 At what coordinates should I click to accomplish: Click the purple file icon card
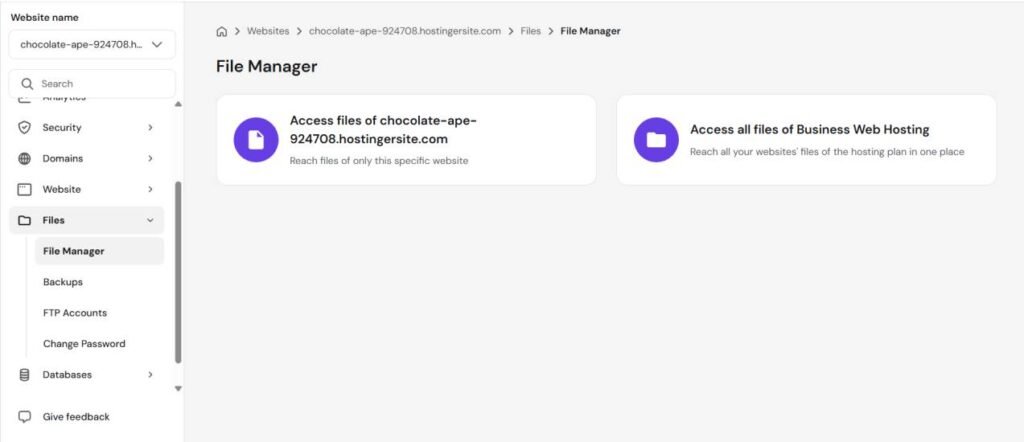tap(256, 139)
